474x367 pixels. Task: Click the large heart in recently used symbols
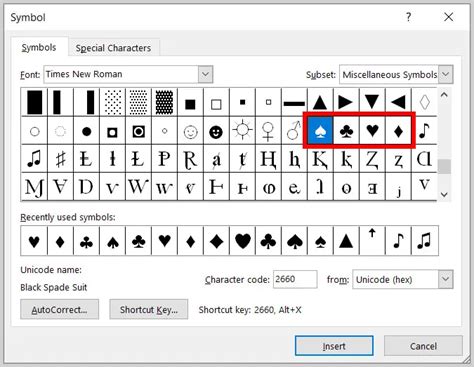pos(242,241)
